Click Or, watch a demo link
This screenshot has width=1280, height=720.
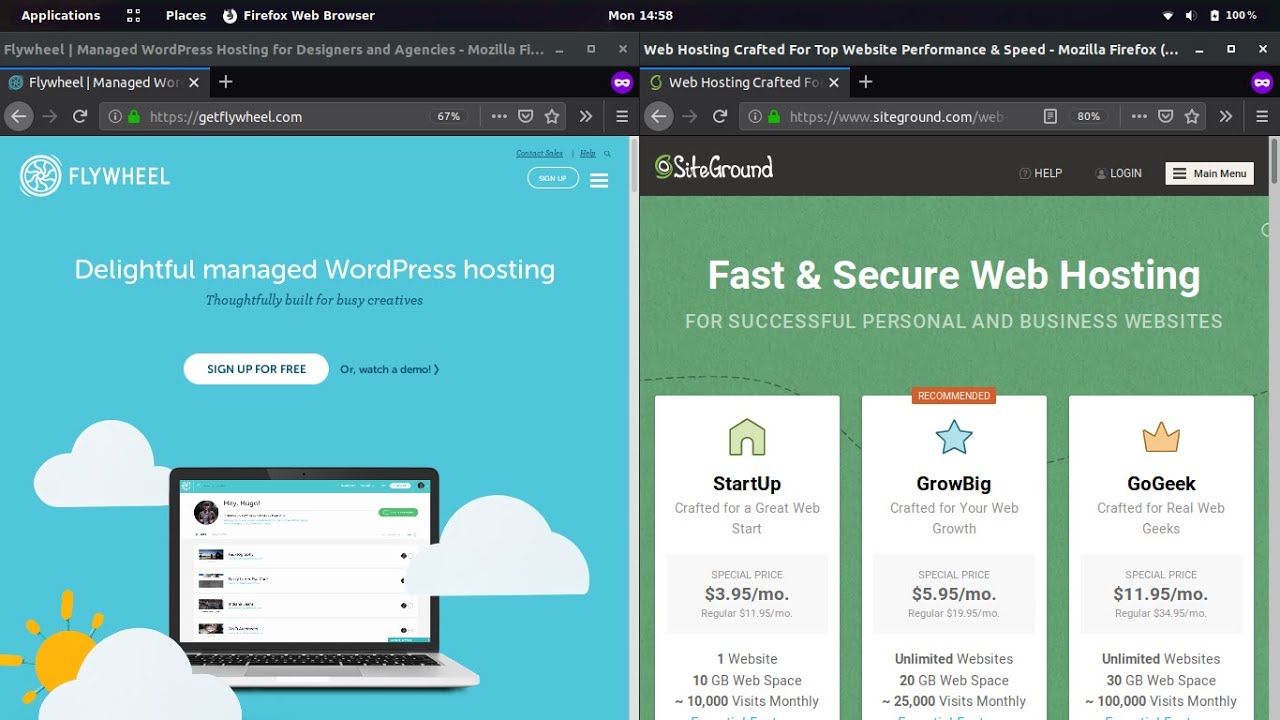tap(389, 369)
